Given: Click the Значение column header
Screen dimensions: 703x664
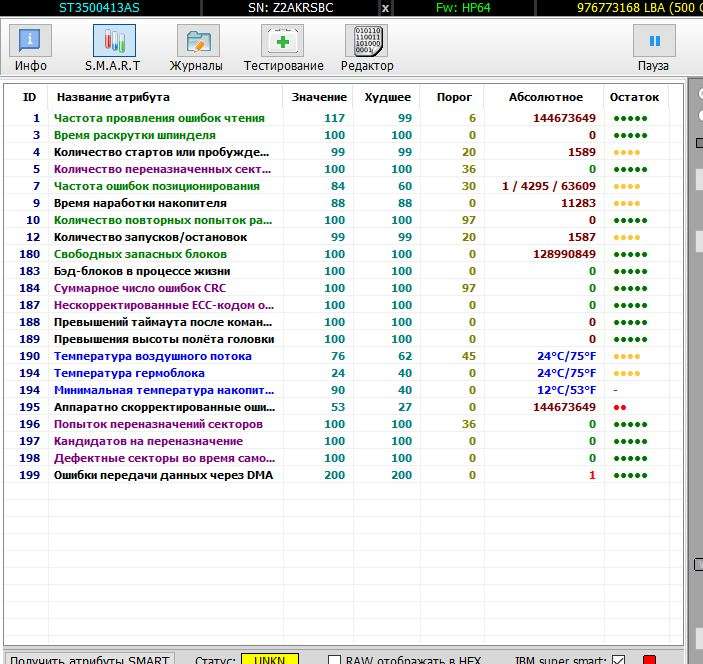Looking at the screenshot, I should coord(319,97).
